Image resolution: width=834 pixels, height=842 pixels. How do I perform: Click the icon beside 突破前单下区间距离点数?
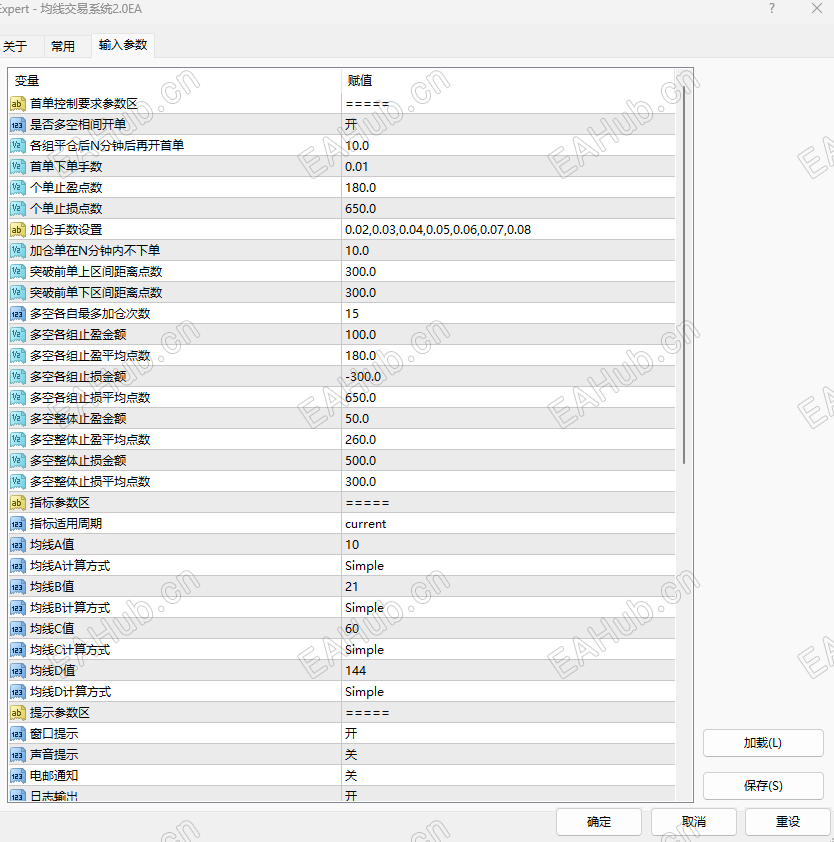coord(18,293)
